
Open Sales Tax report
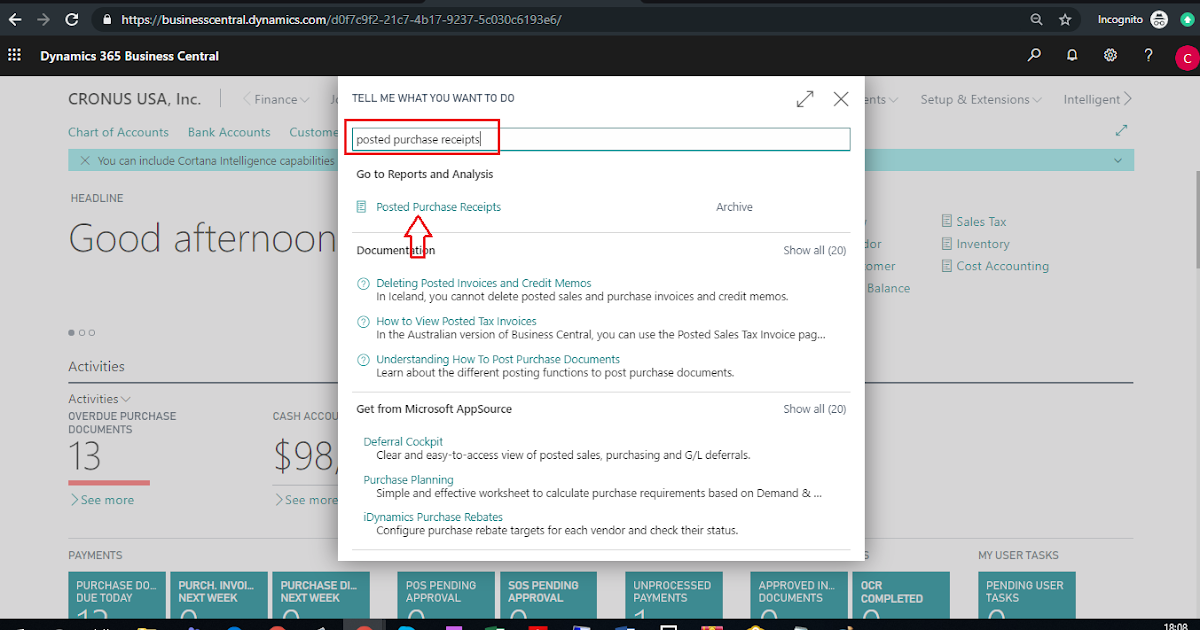click(981, 222)
